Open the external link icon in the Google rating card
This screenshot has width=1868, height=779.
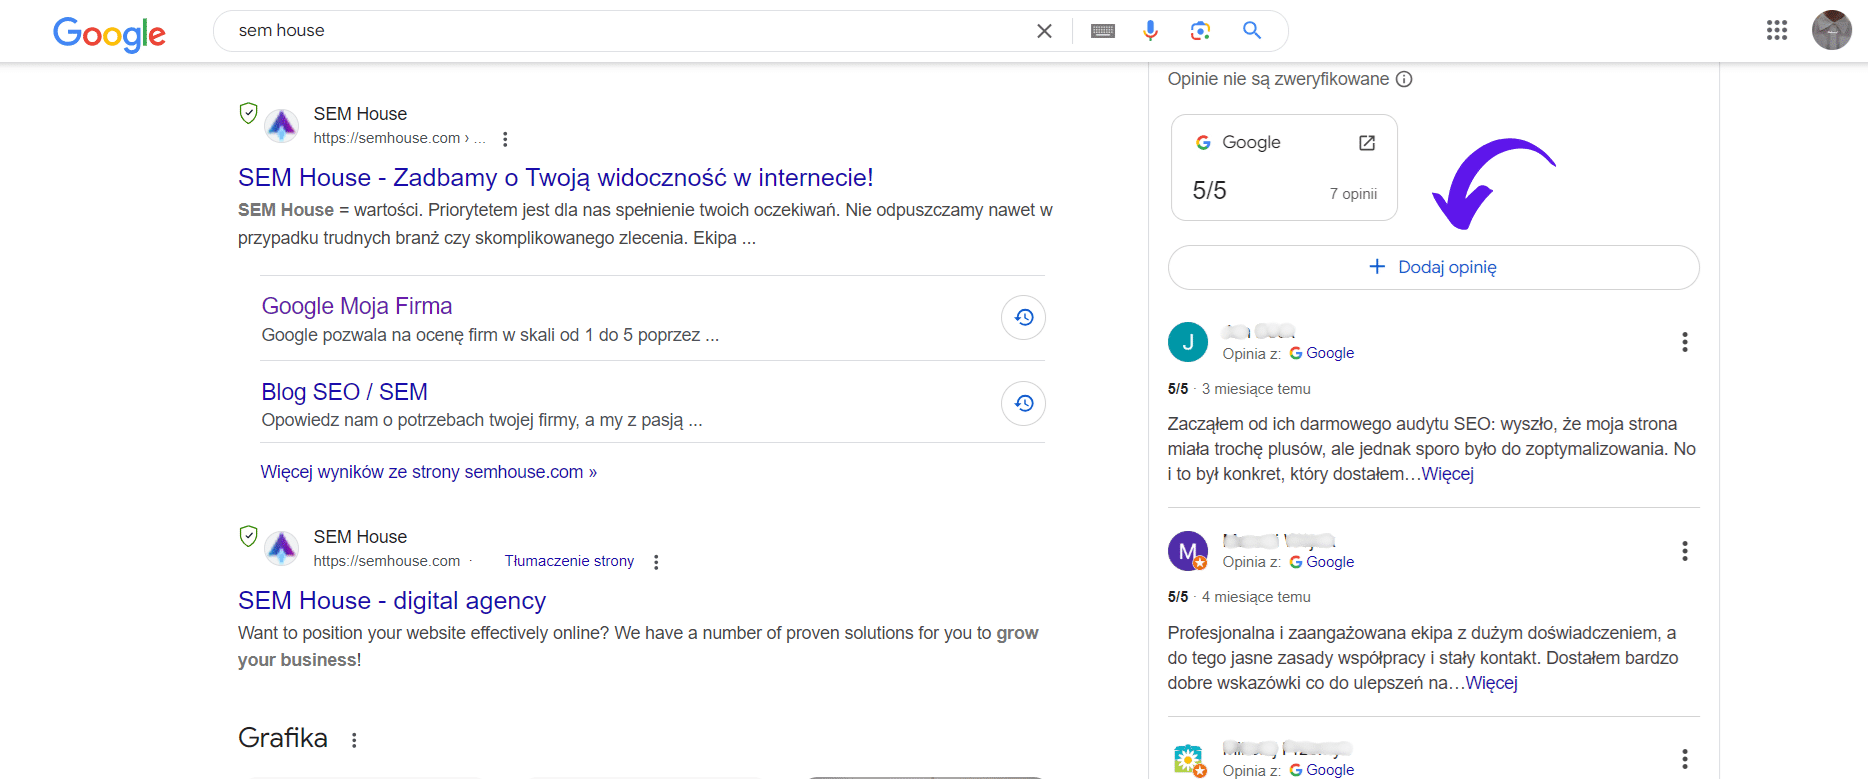pyautogui.click(x=1367, y=143)
